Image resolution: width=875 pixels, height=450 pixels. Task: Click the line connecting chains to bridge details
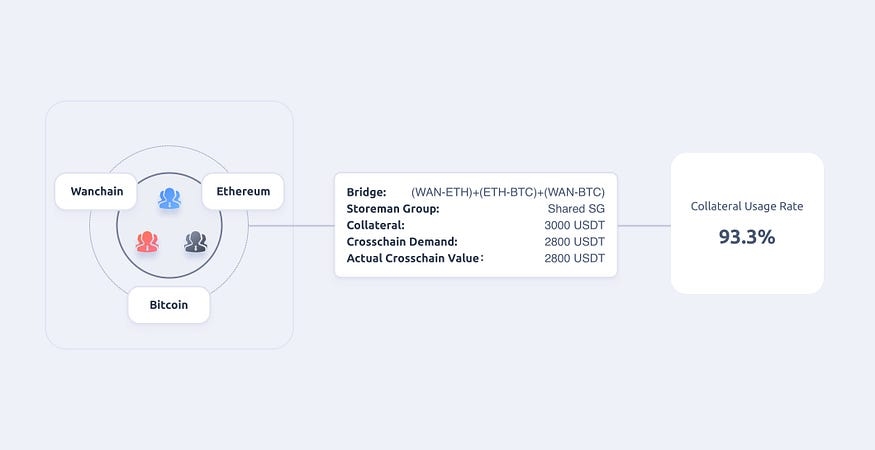pyautogui.click(x=290, y=226)
